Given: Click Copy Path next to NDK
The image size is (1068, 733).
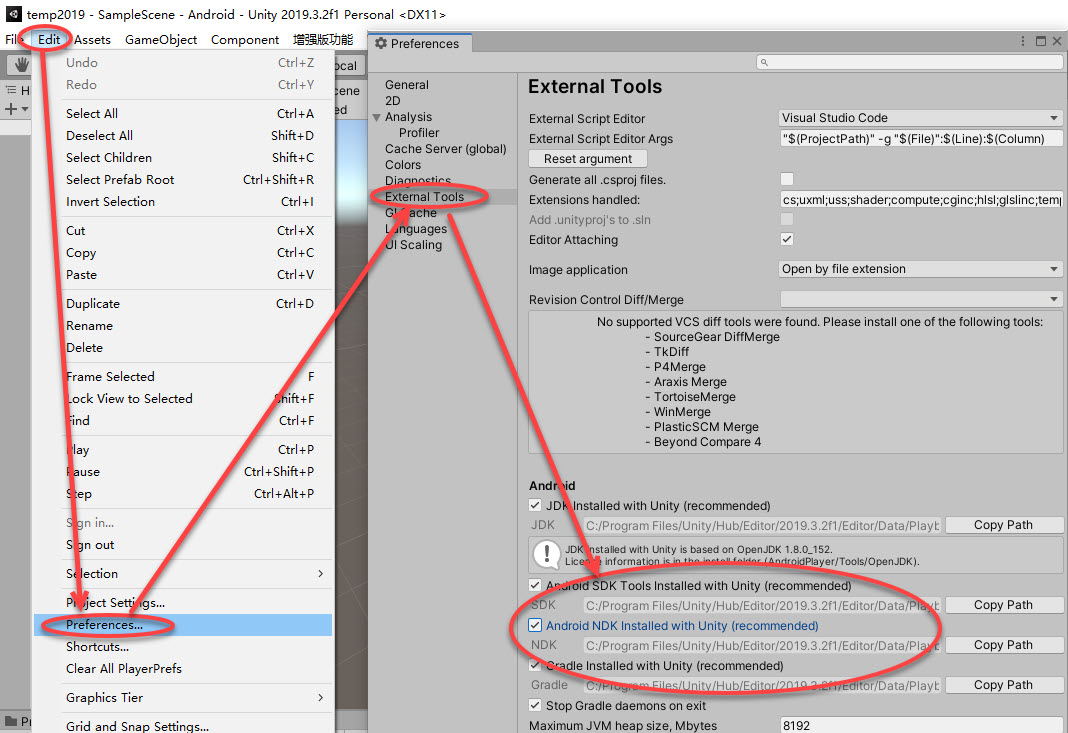Looking at the screenshot, I should (1003, 645).
